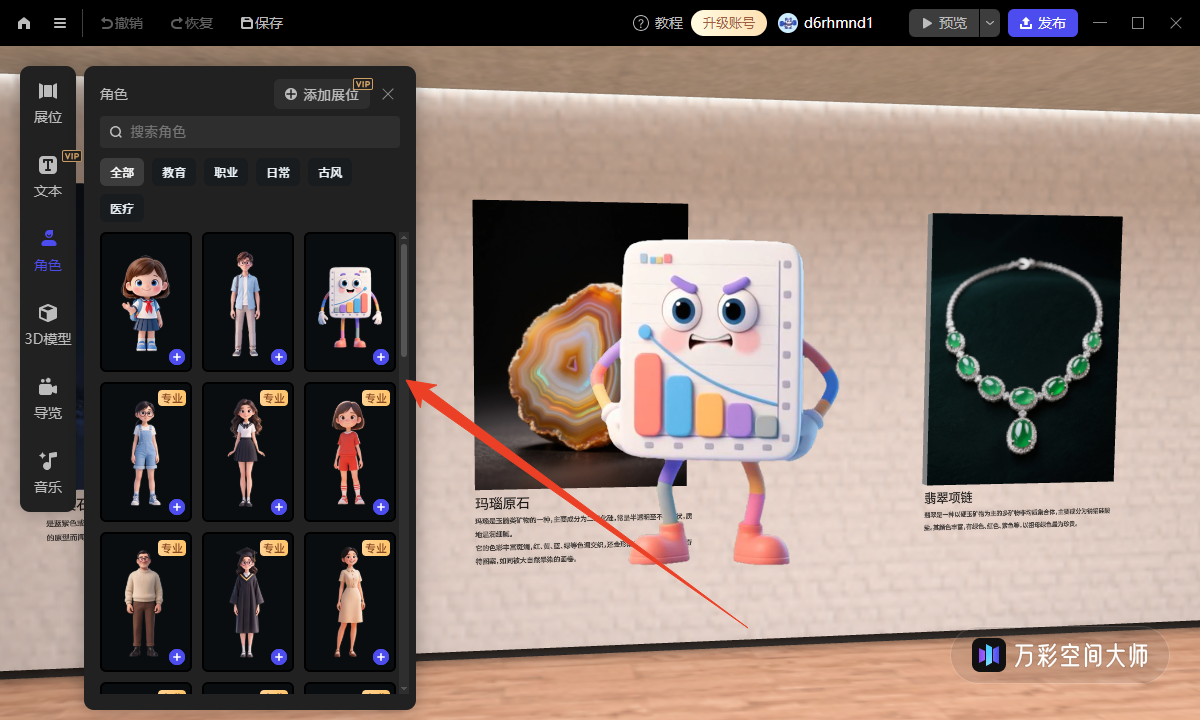Screen dimensions: 1200x720
Task: Open the 3D模型 panel
Action: [48, 325]
